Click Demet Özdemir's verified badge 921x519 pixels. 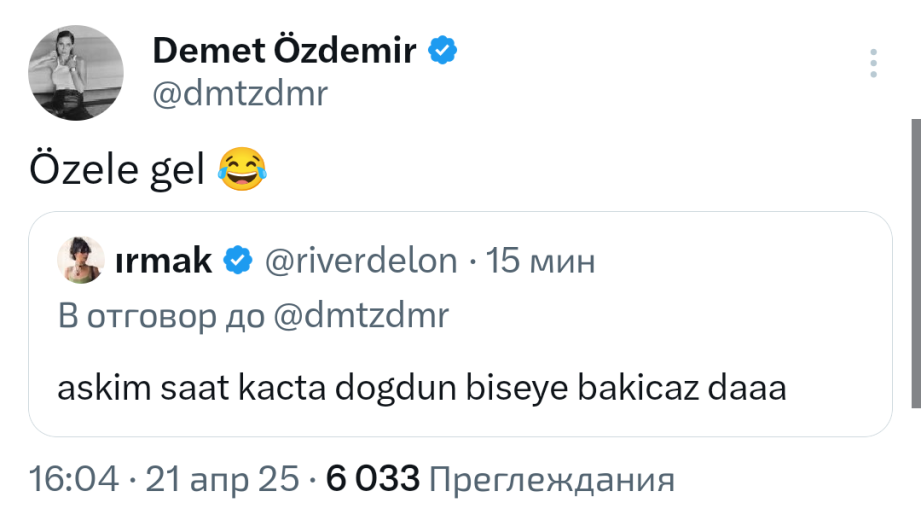[443, 50]
